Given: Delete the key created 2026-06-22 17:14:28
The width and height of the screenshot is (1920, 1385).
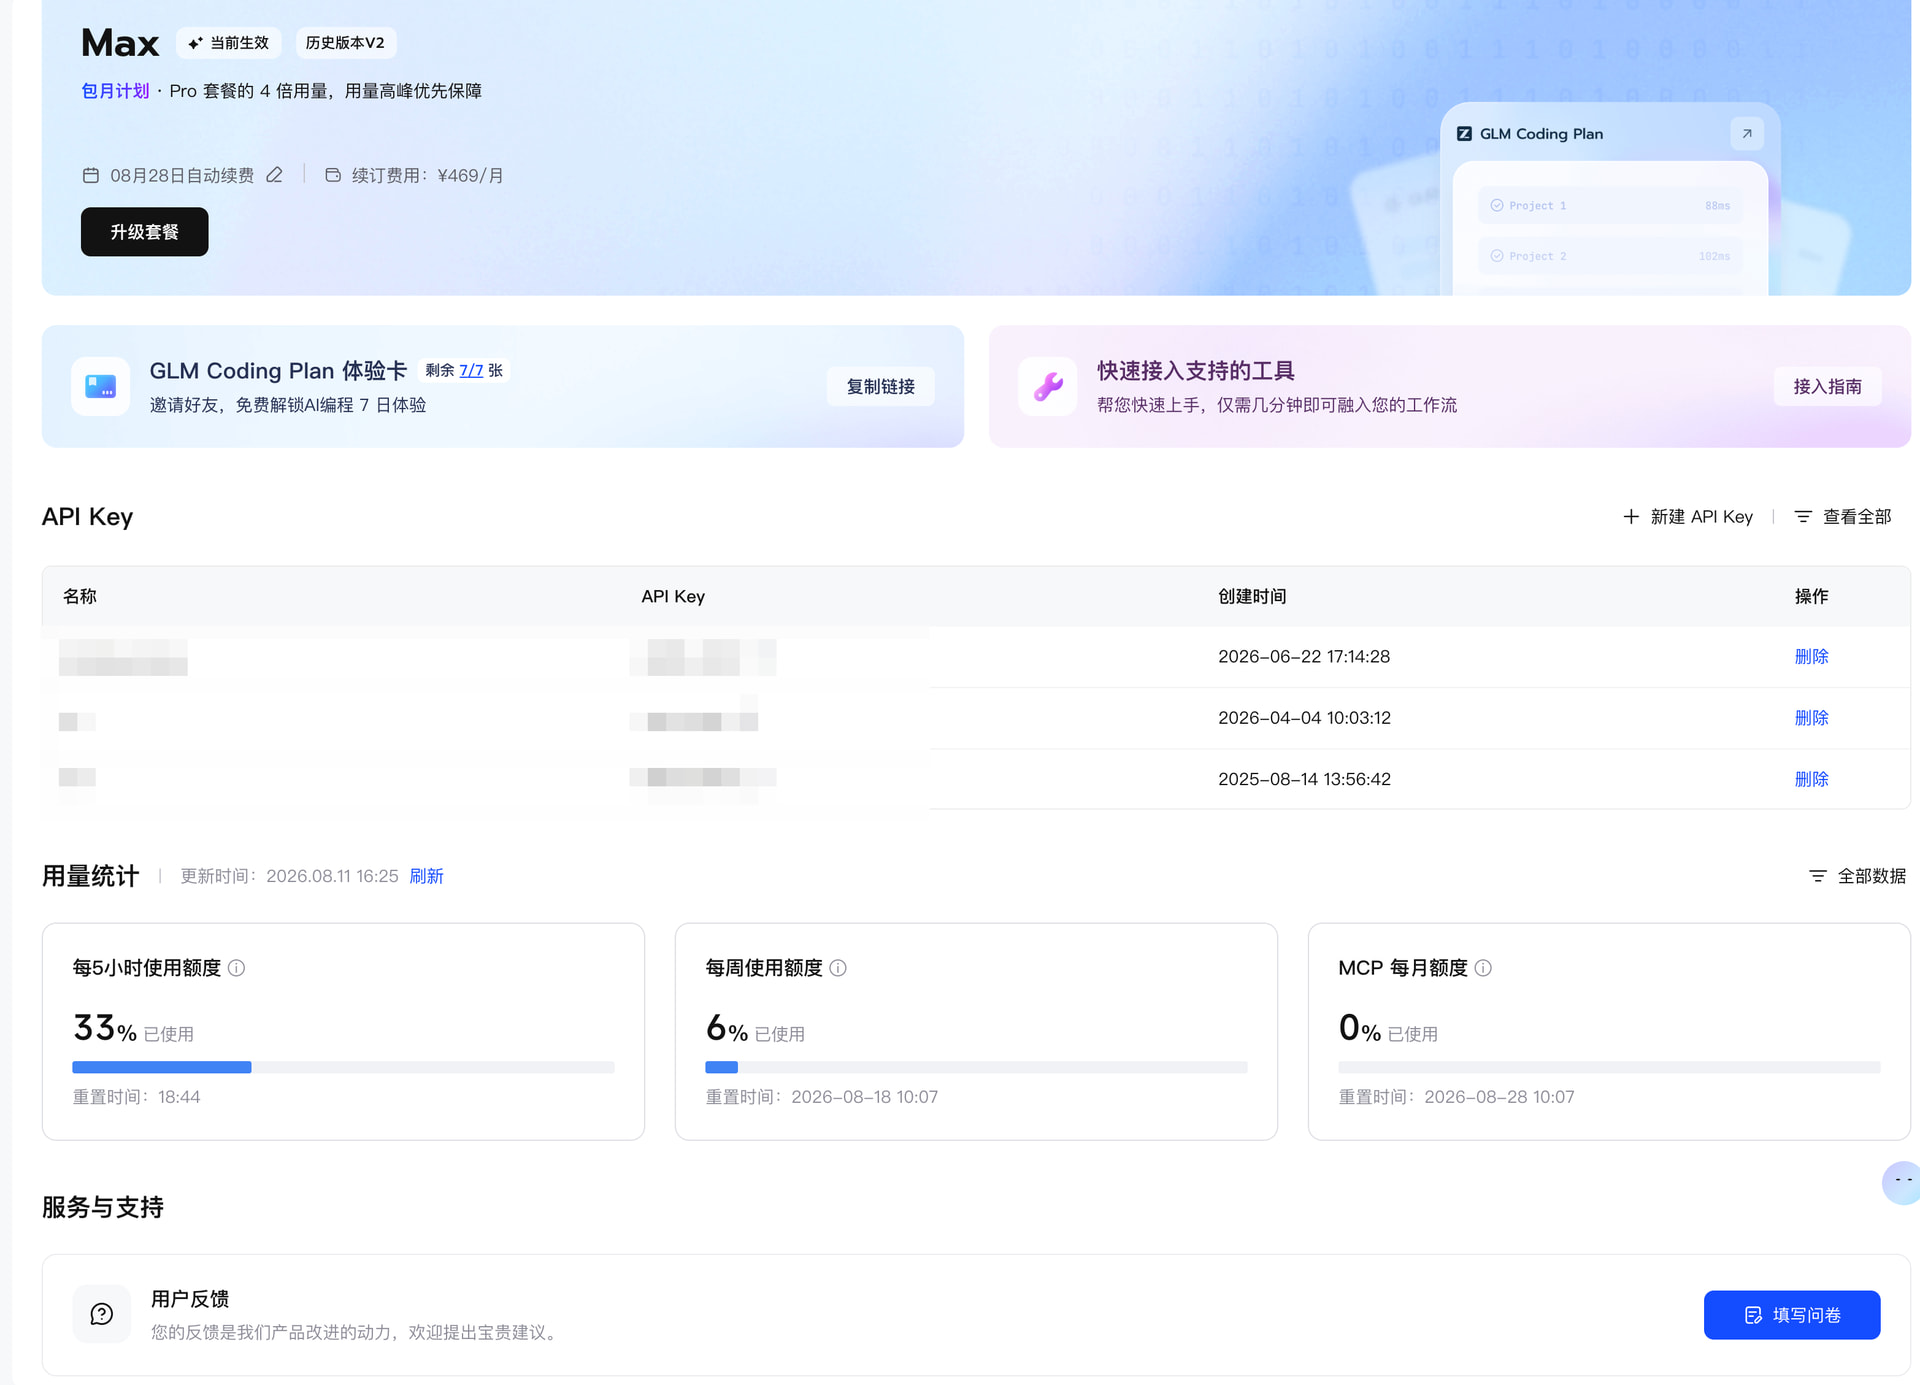Looking at the screenshot, I should pyautogui.click(x=1811, y=657).
